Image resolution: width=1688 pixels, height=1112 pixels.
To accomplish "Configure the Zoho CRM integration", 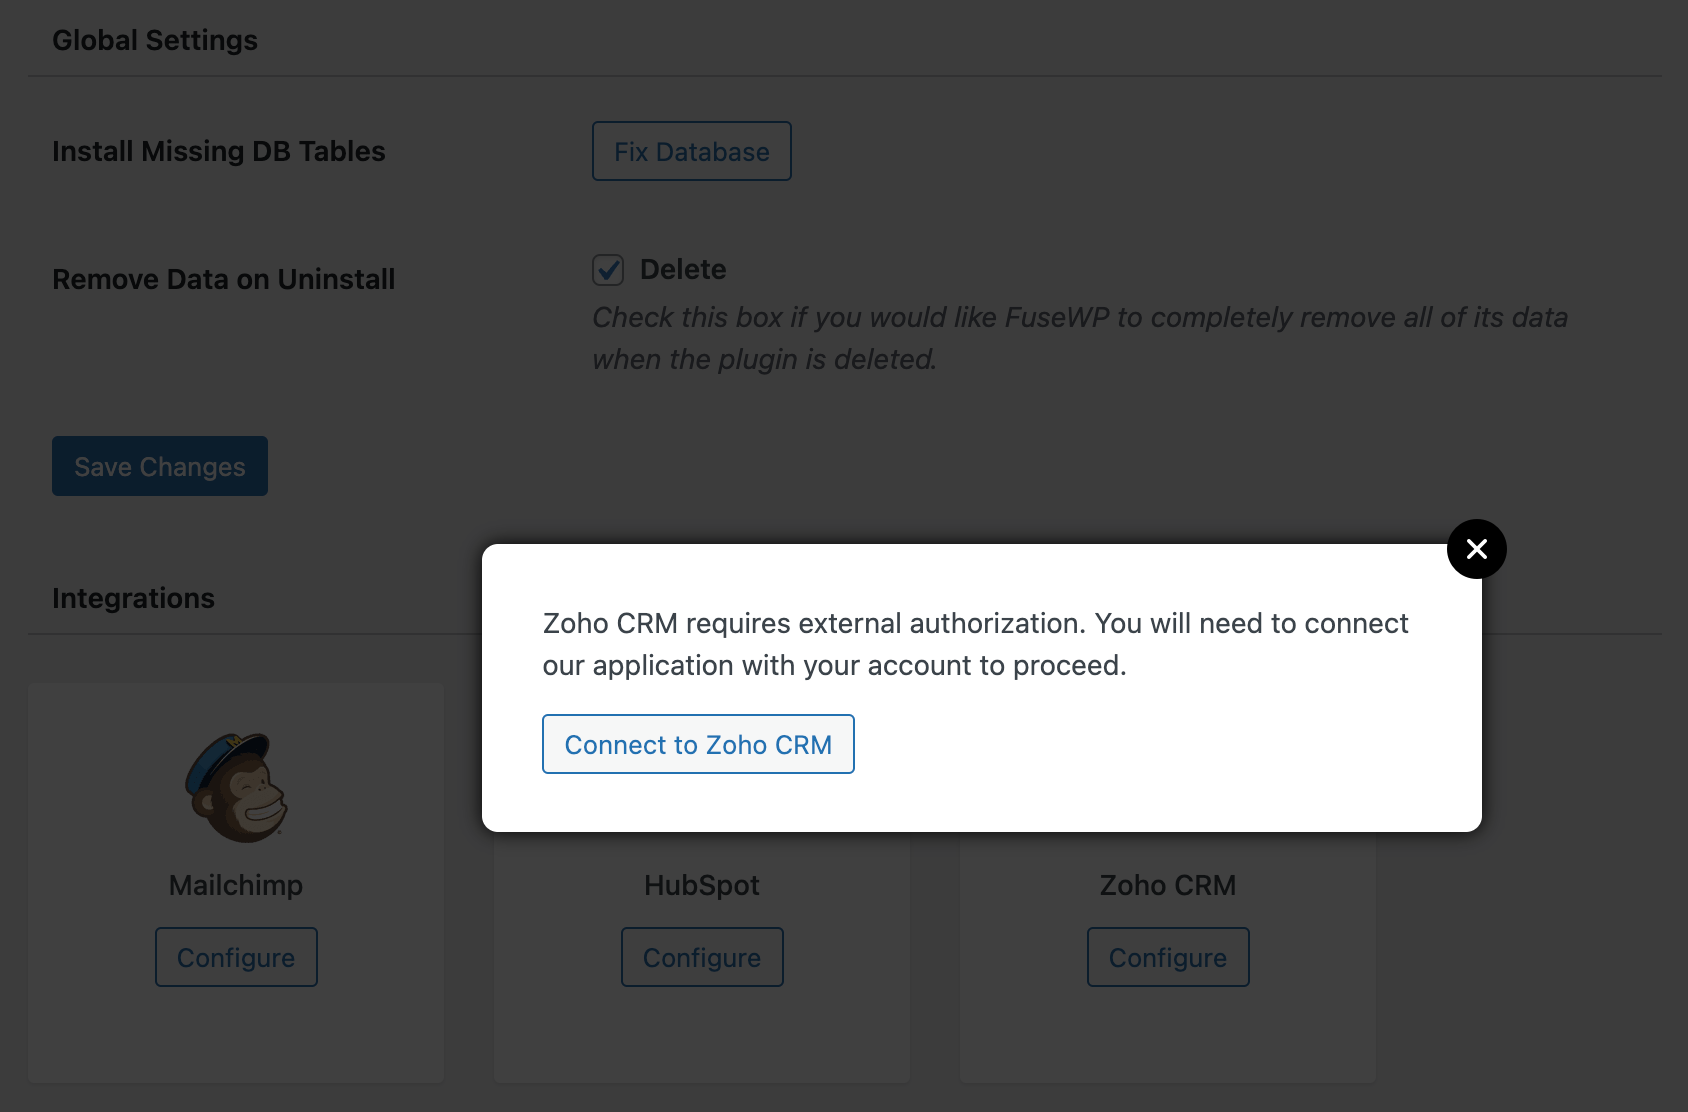I will click(1167, 957).
